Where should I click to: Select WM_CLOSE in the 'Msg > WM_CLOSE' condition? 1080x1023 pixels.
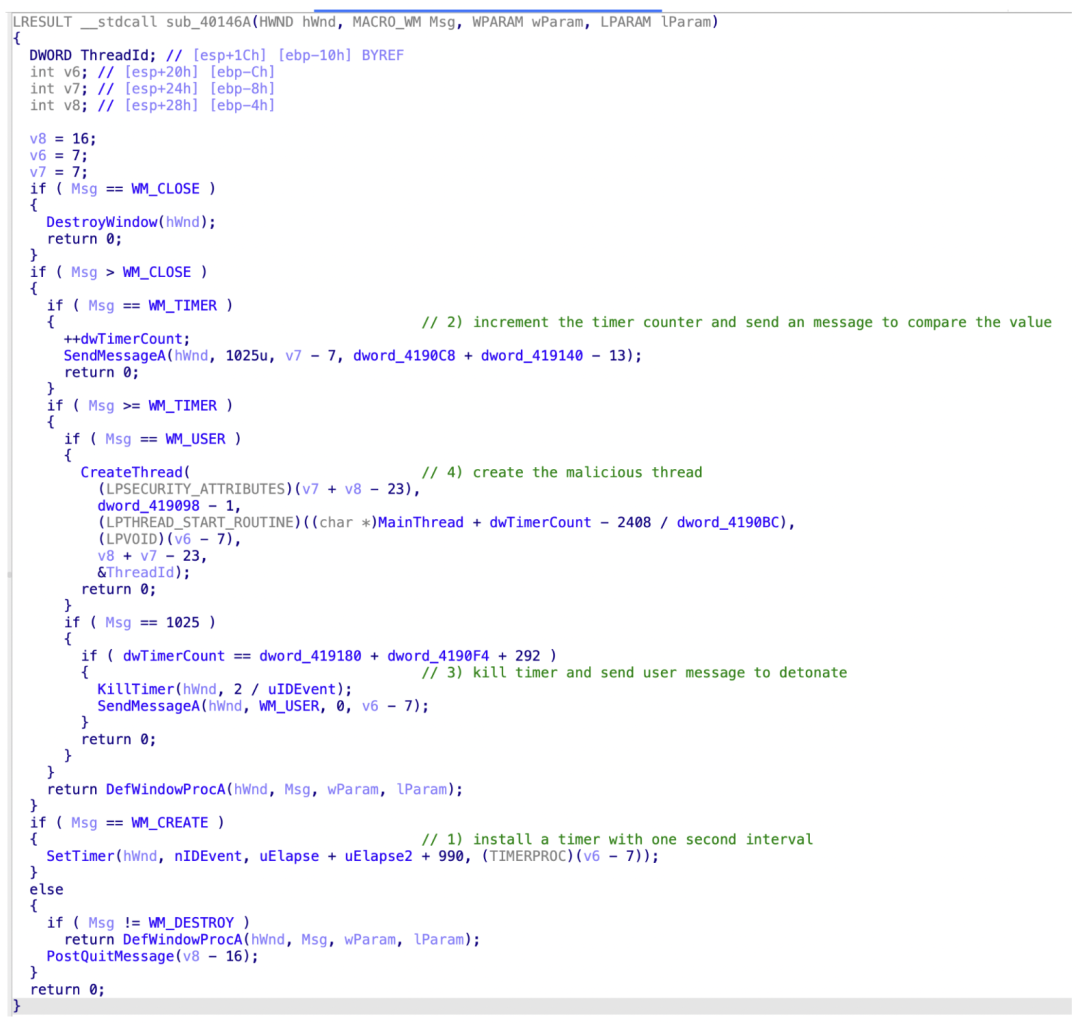157,272
